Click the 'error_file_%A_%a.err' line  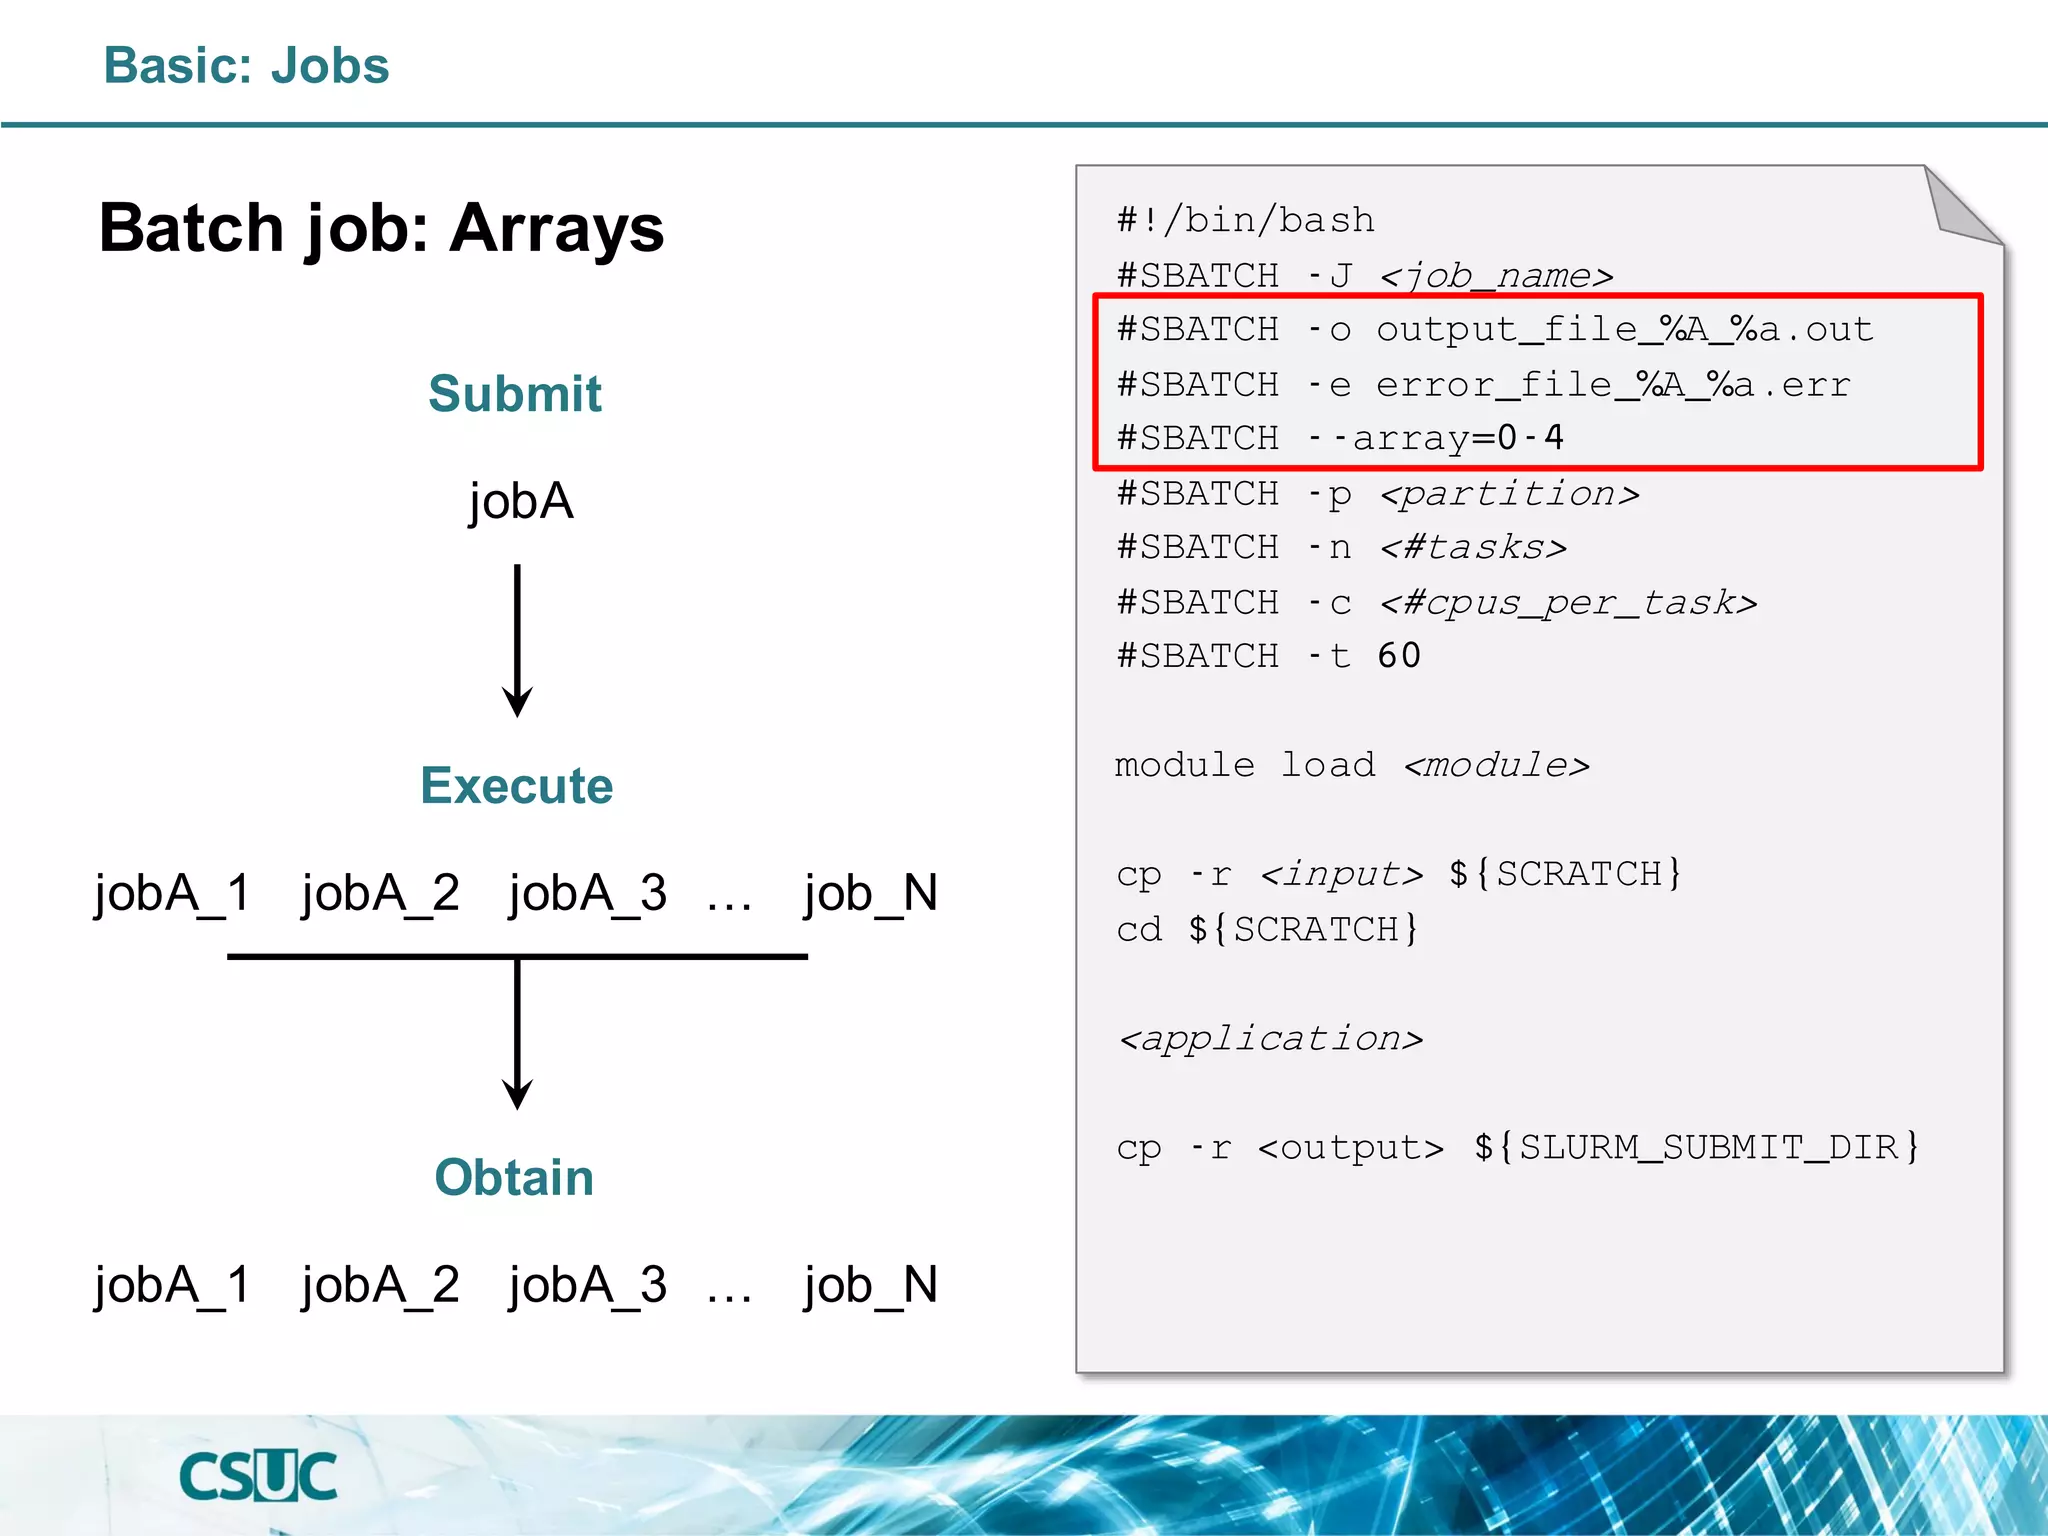pos(1483,384)
